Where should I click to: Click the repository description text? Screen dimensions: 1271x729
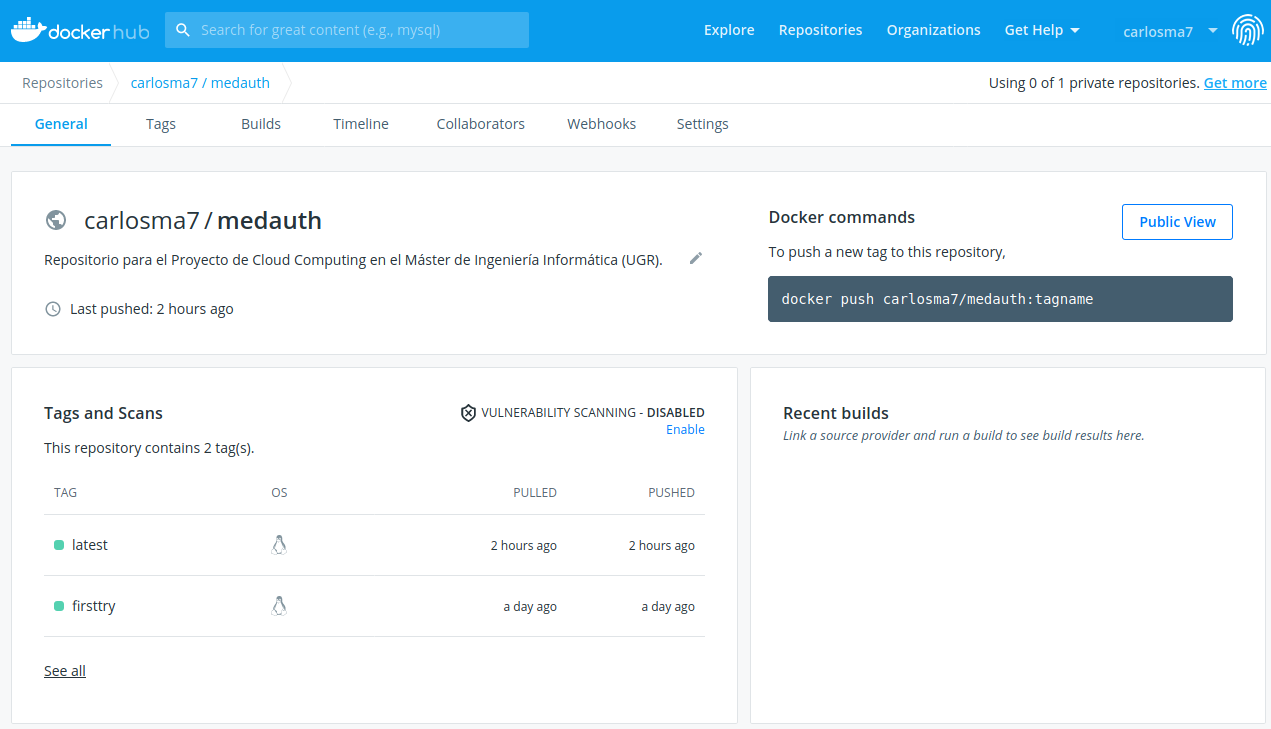[353, 260]
